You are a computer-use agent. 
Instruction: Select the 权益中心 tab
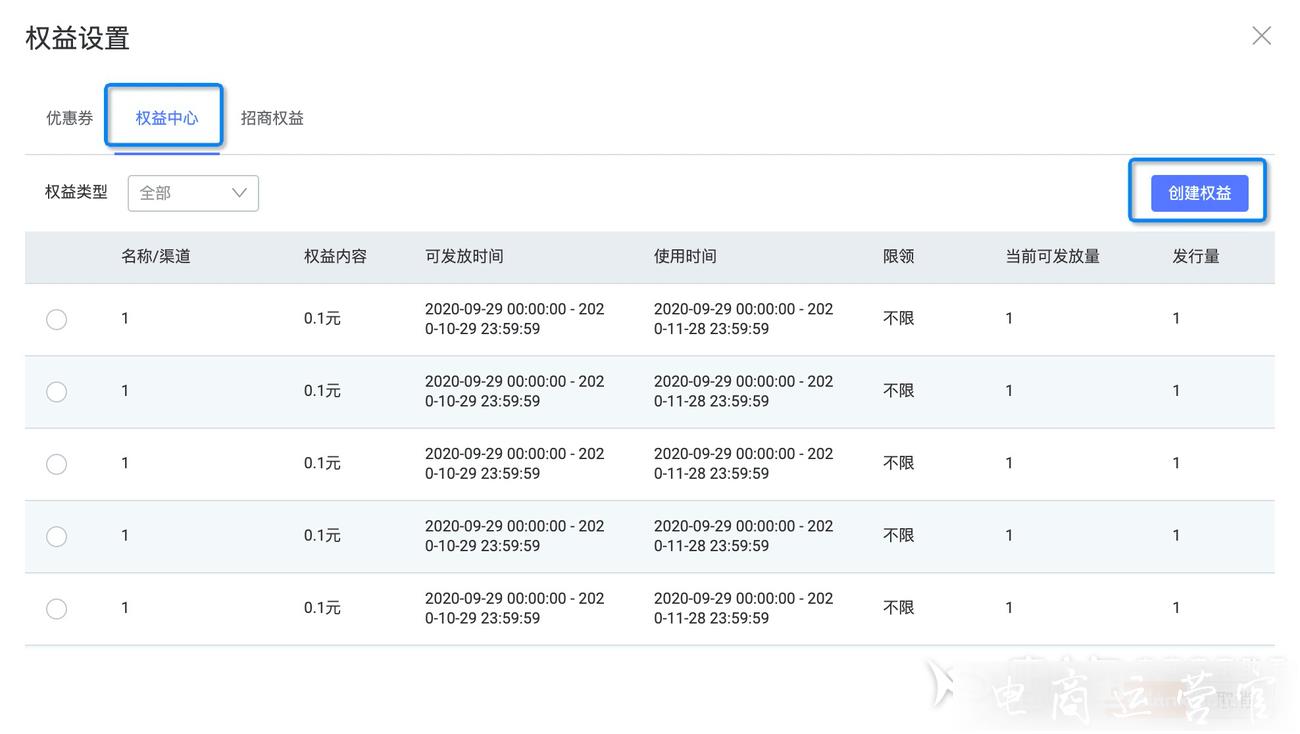[167, 118]
